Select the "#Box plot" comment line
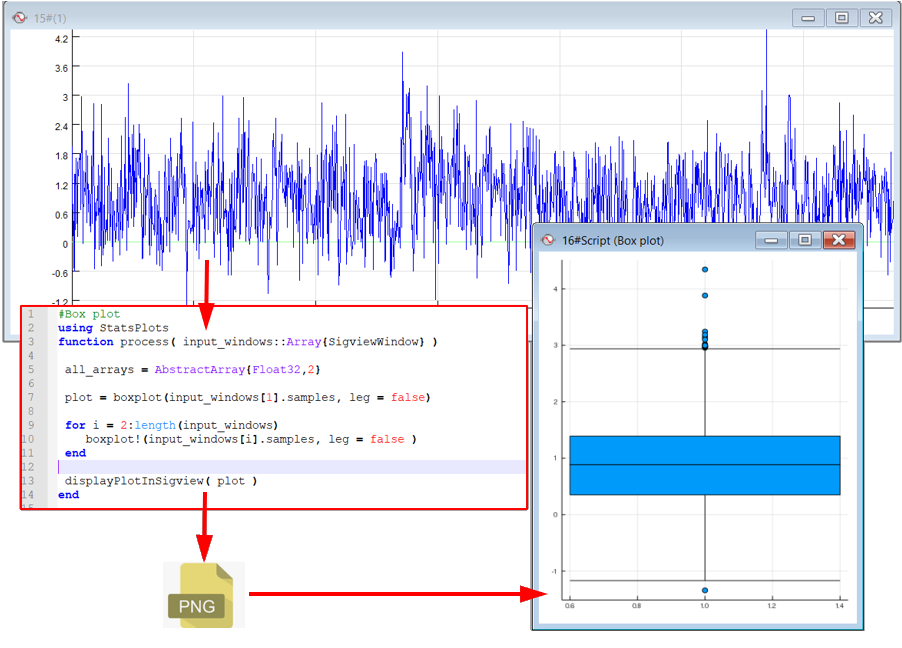Screen dimensions: 902x648 pos(89,314)
